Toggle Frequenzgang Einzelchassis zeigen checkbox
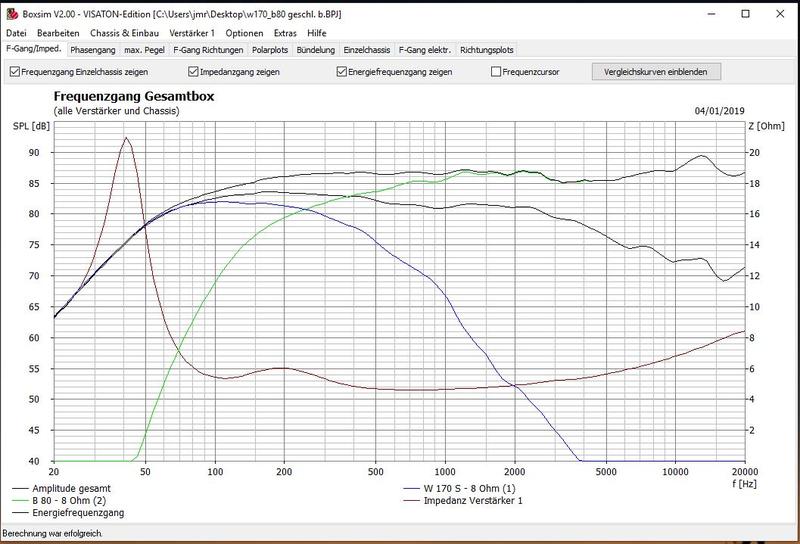 click(x=14, y=72)
